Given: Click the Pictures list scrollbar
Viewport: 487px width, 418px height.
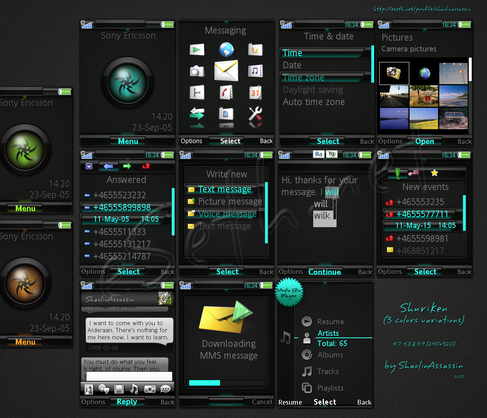Looking at the screenshot, I should 470,94.
